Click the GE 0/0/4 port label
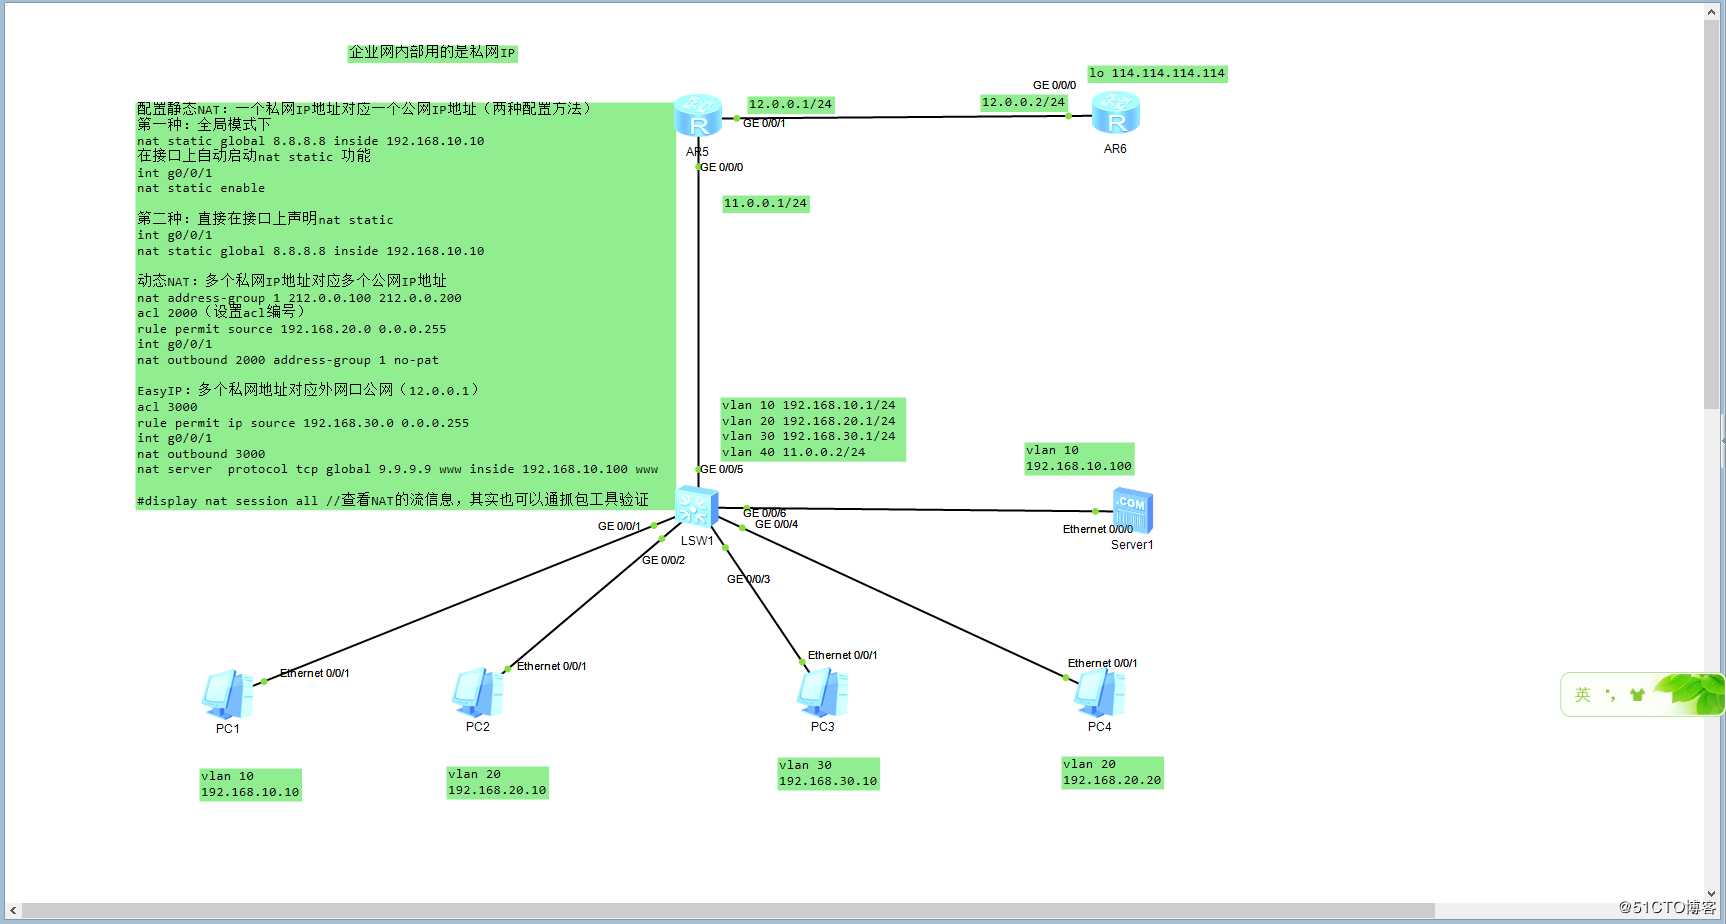The width and height of the screenshot is (1726, 924). 776,524
